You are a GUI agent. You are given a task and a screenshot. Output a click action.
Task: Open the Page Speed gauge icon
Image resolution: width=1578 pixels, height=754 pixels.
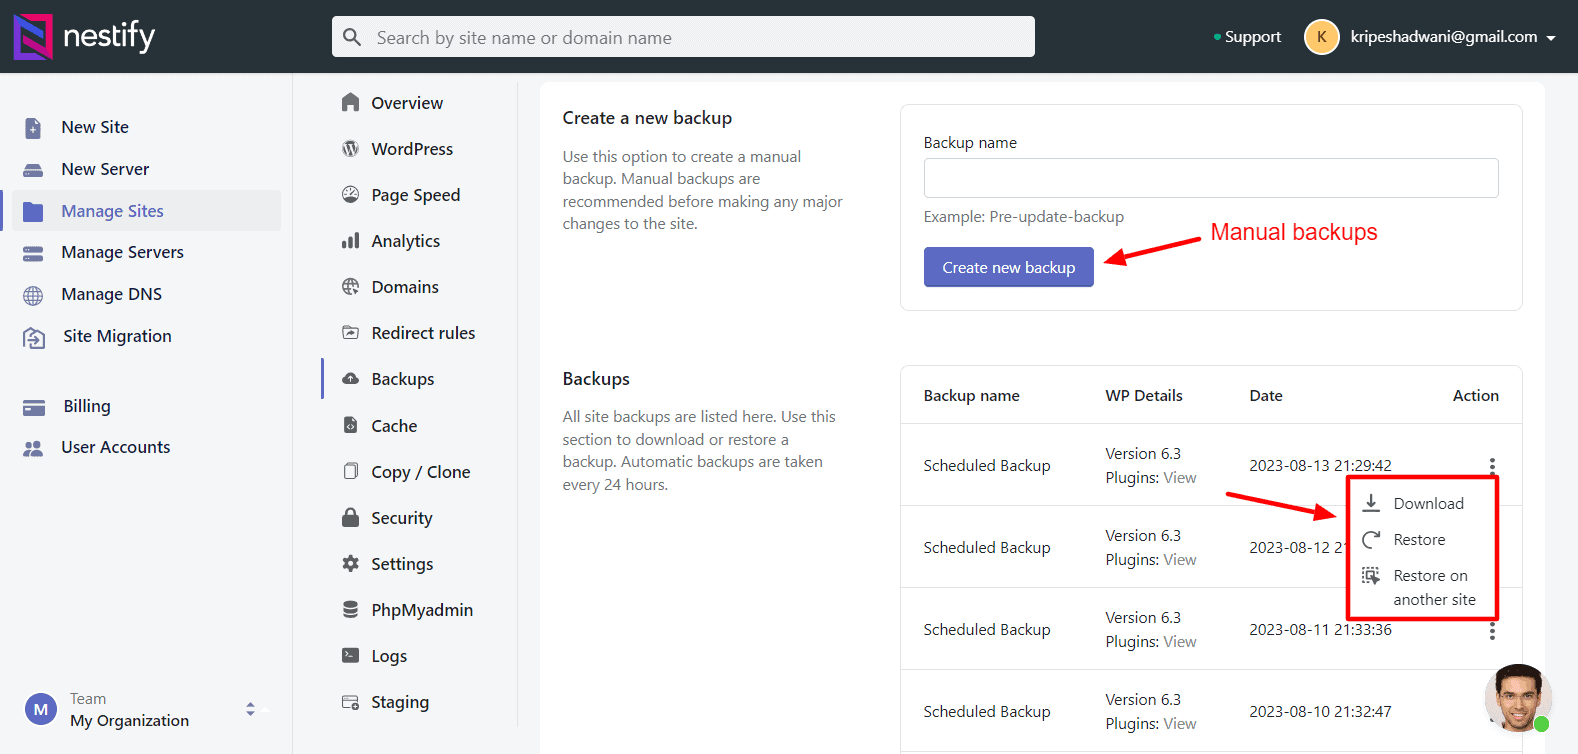click(x=350, y=195)
